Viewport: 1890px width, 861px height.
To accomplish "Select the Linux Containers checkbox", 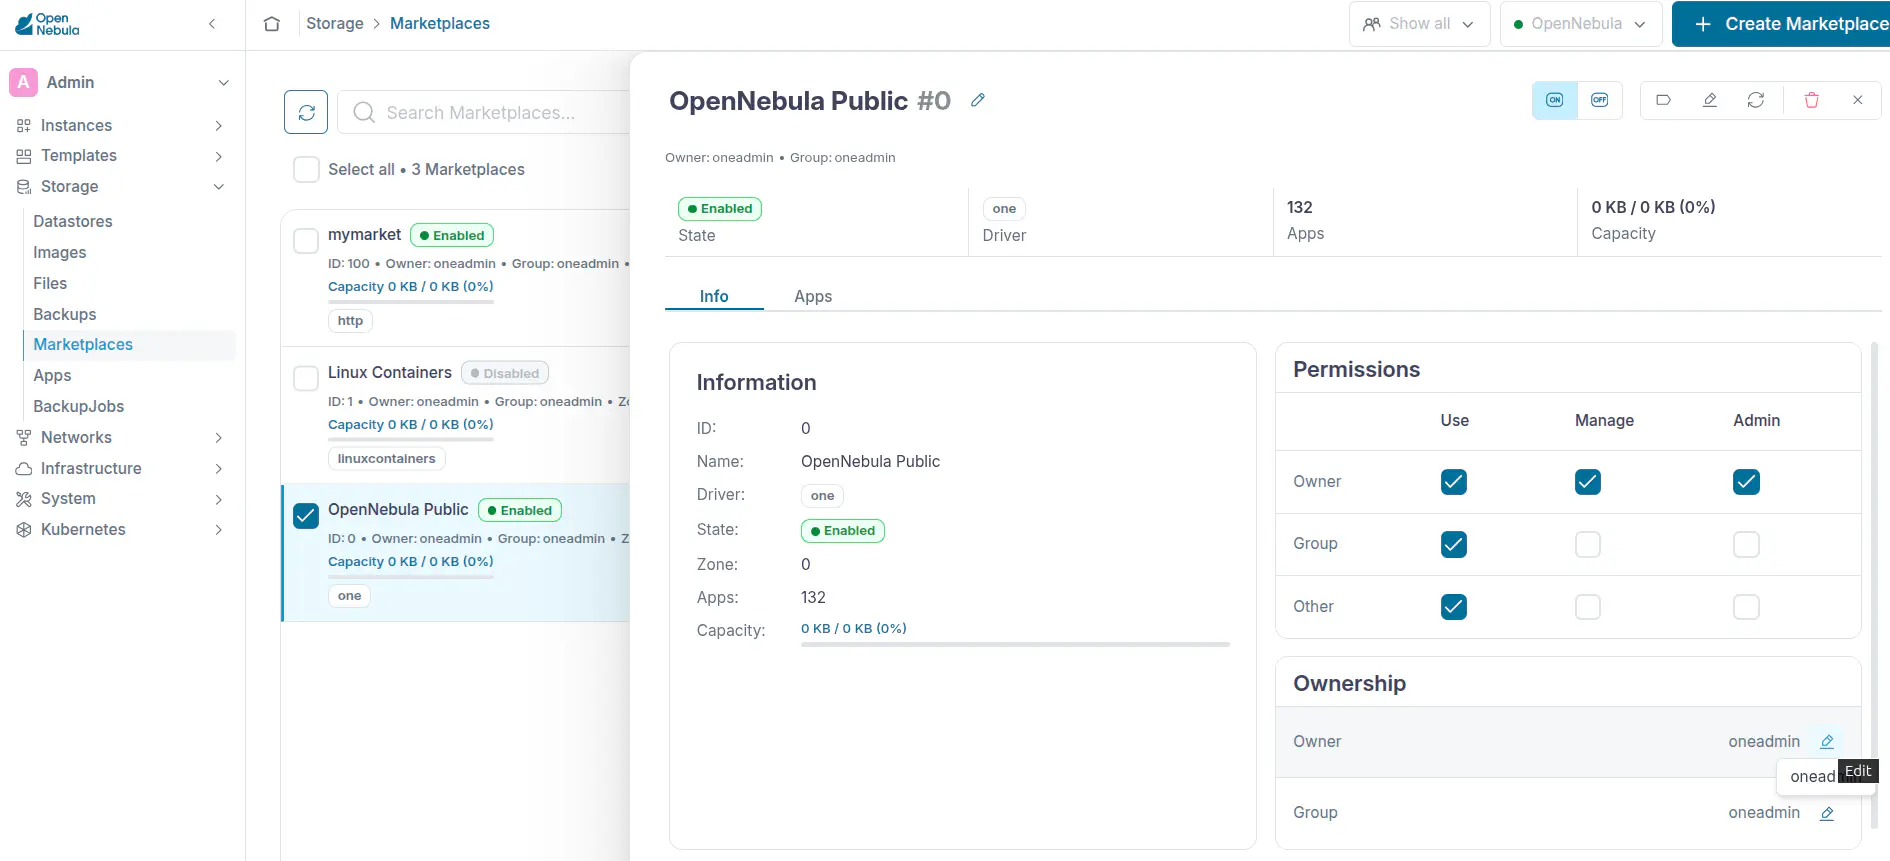I will tap(306, 378).
